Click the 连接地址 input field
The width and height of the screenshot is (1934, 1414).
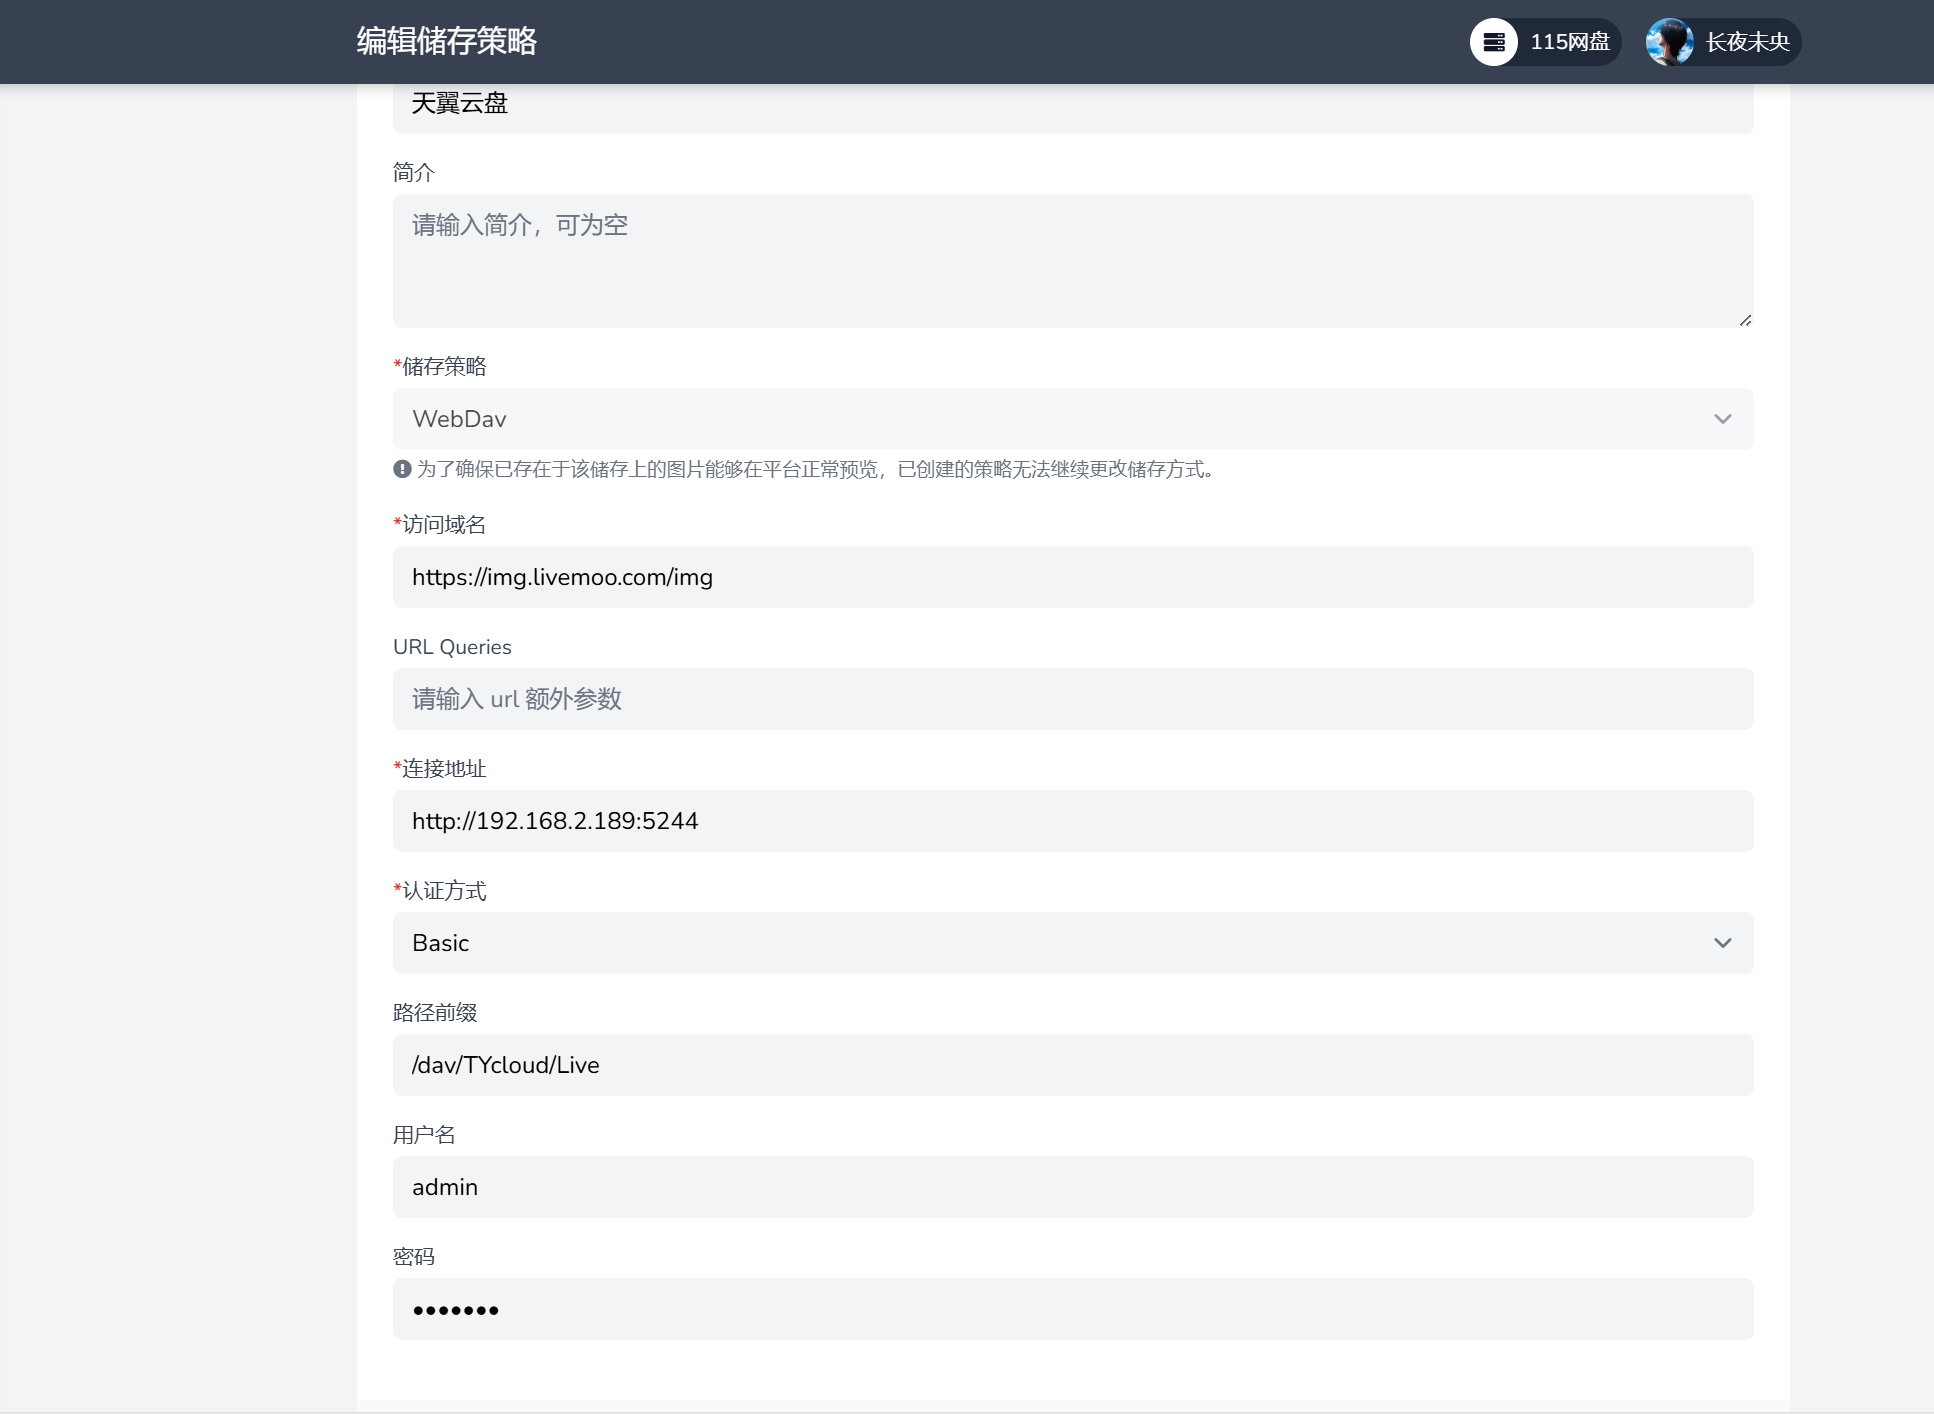tap(1072, 821)
